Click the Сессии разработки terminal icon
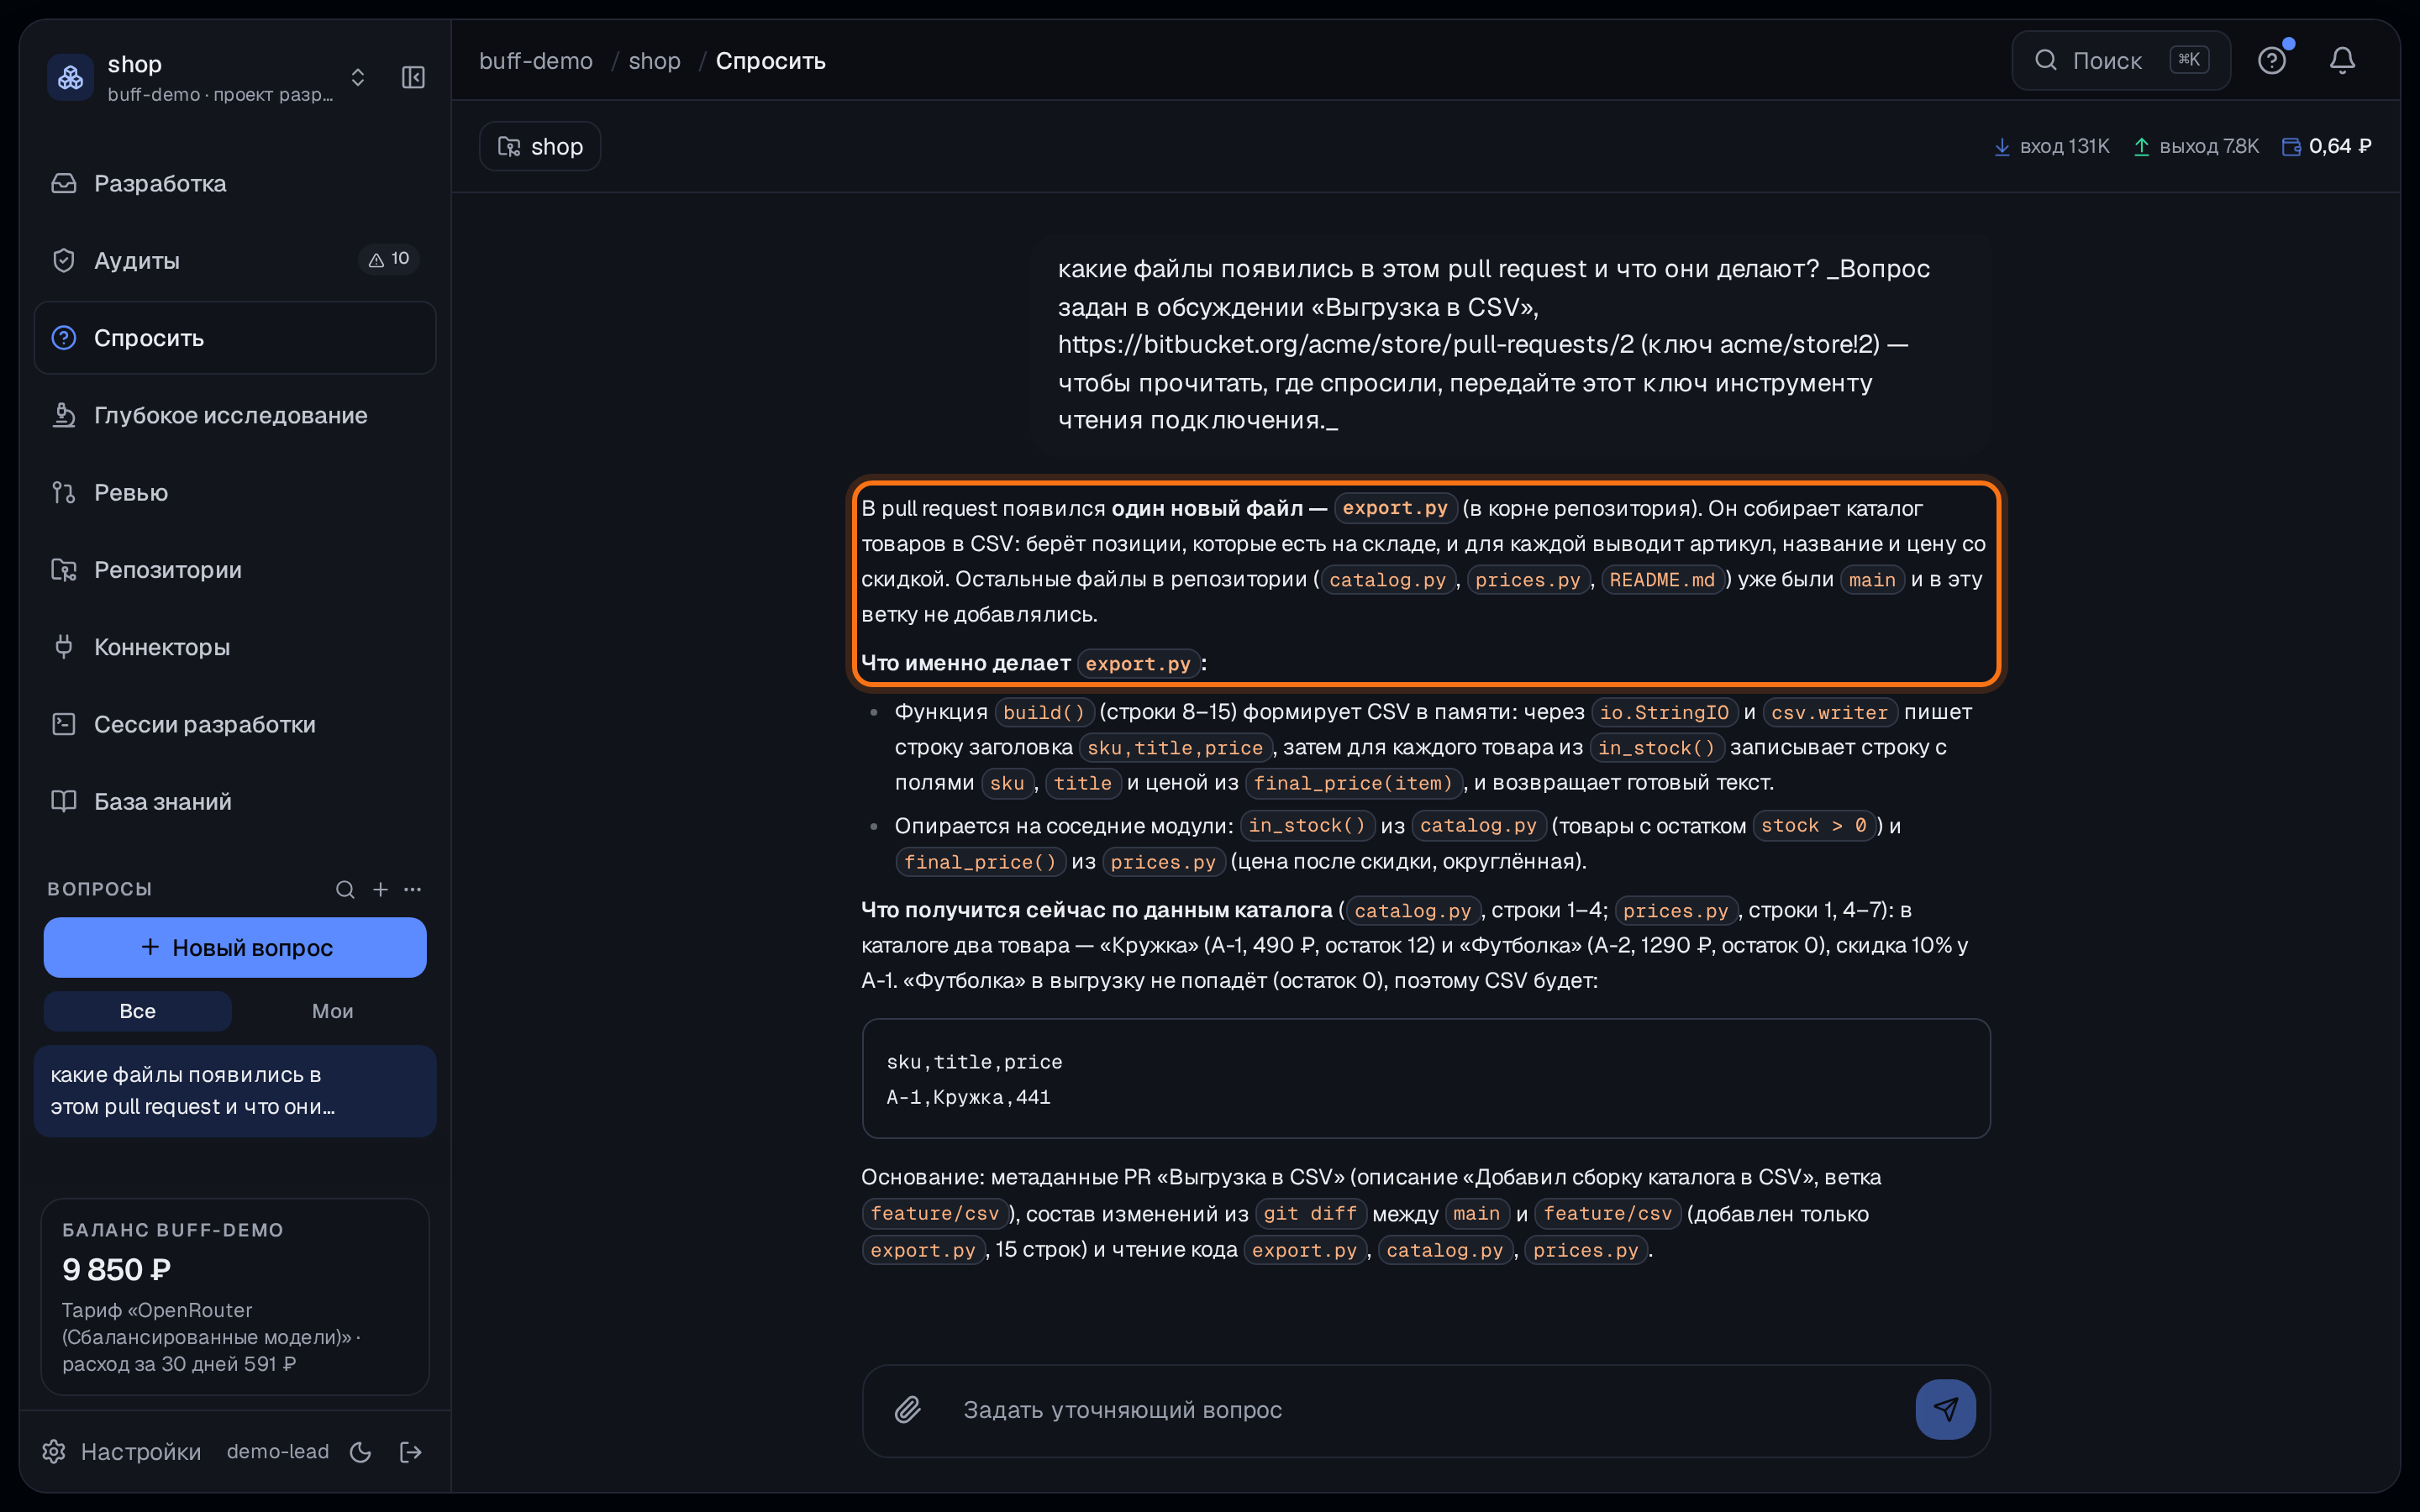Viewport: 2420px width, 1512px height. coord(64,724)
